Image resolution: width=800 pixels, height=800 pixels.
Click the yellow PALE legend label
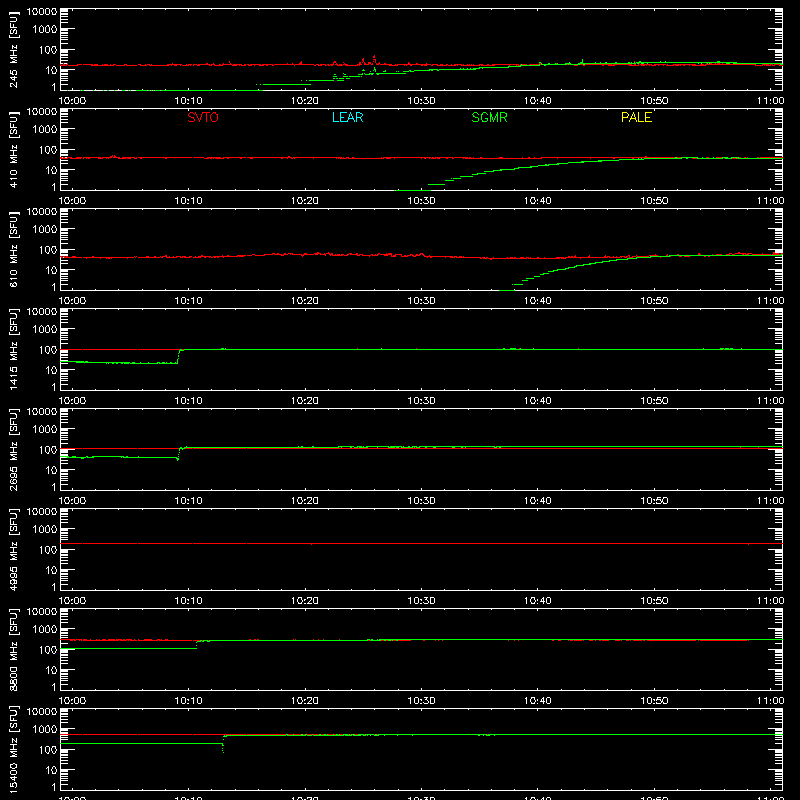[636, 117]
